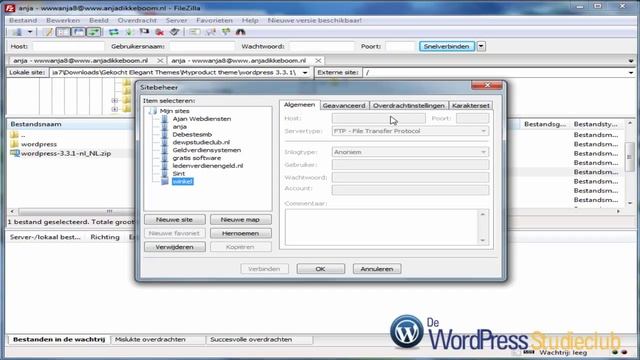Open the Lokale site path dropdown
Image resolution: width=640 pixels, height=360 pixels.
coord(305,73)
